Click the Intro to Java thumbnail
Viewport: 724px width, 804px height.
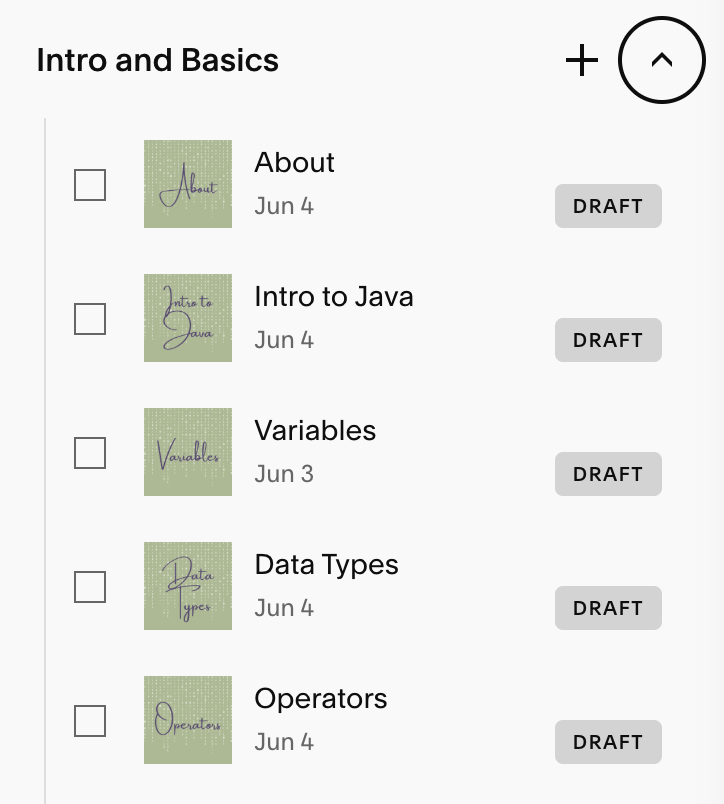[x=188, y=318]
